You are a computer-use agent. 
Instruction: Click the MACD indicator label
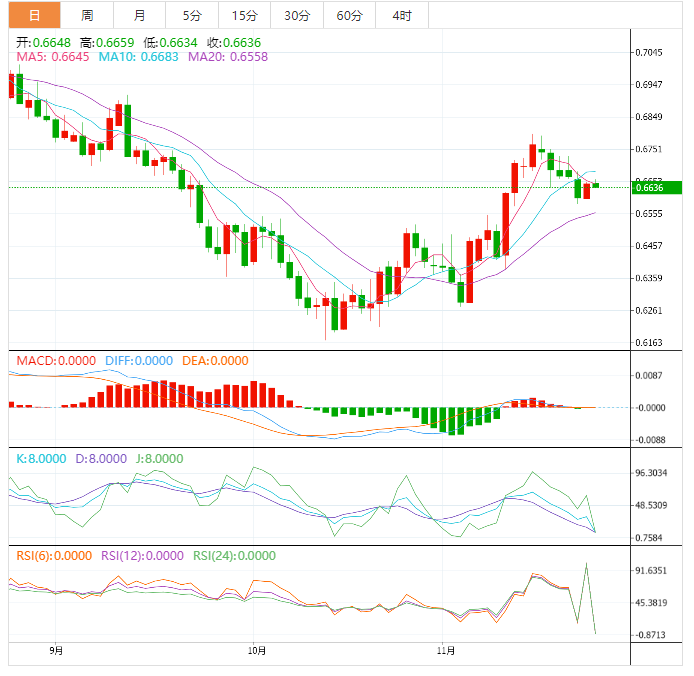point(49,361)
